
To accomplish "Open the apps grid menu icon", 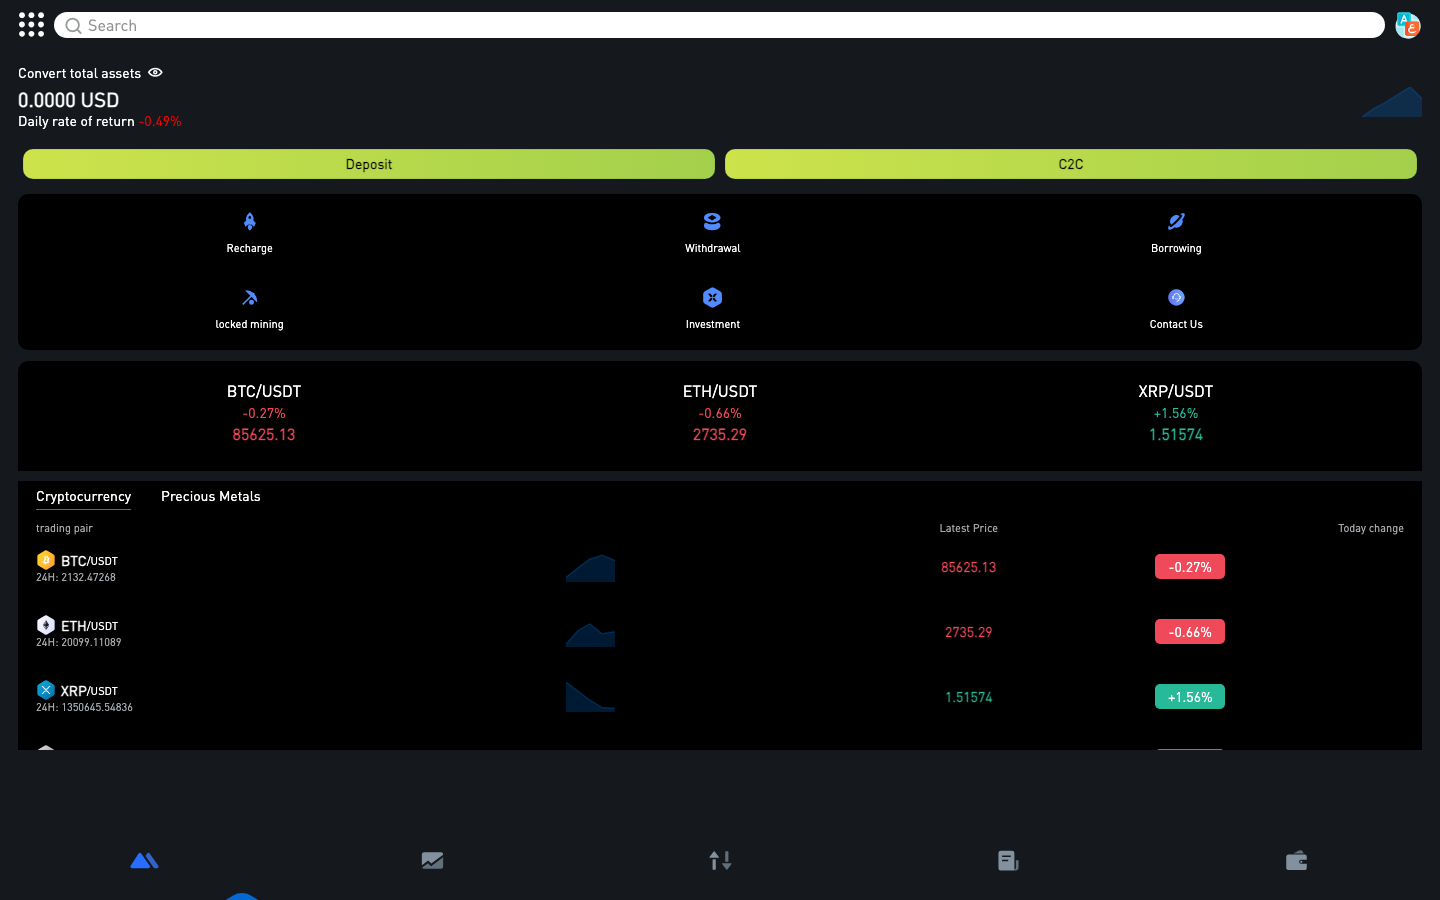I will tap(31, 25).
